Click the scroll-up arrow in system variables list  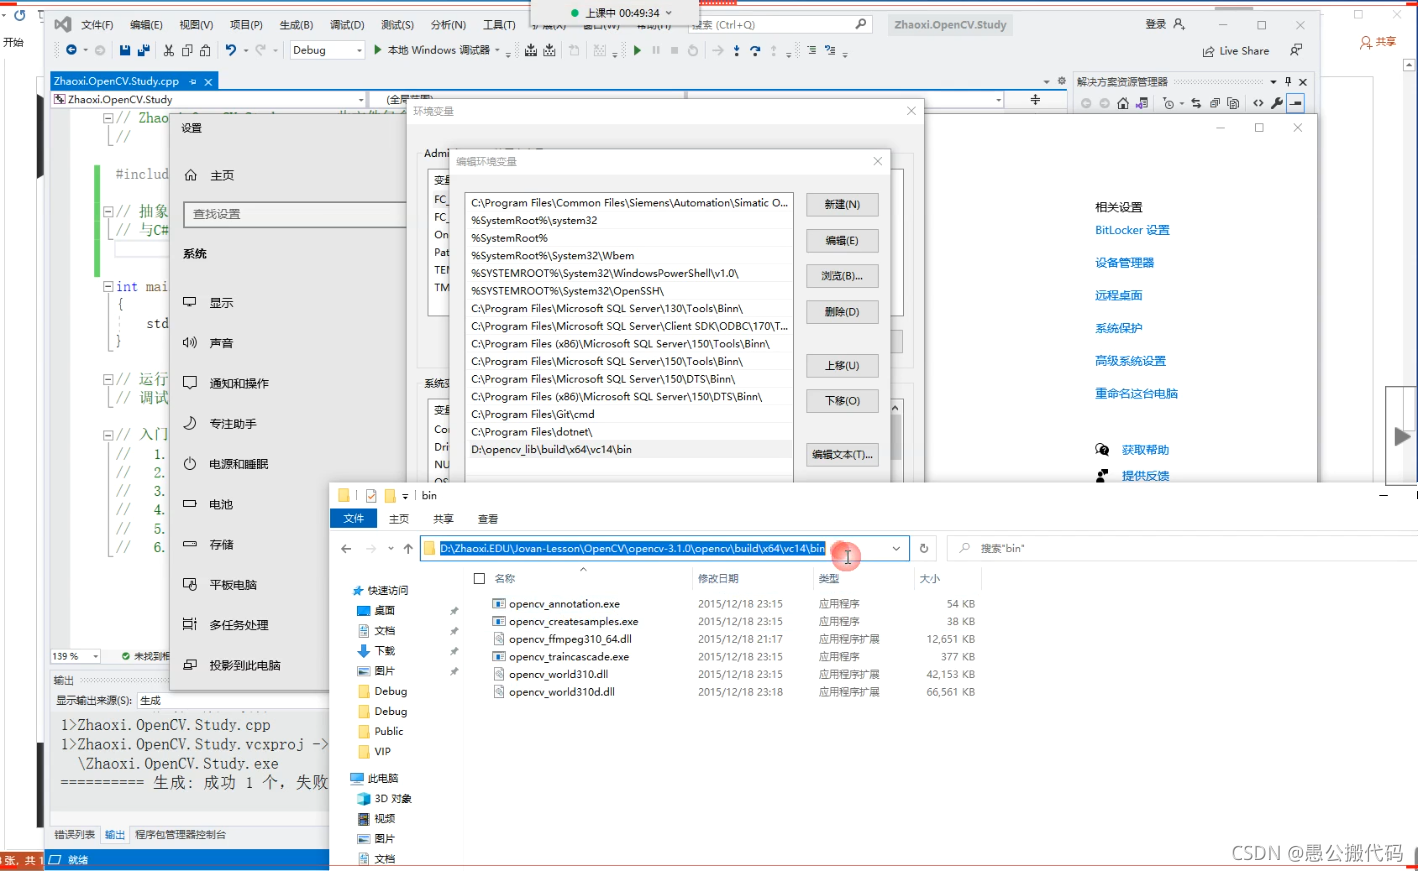[895, 408]
